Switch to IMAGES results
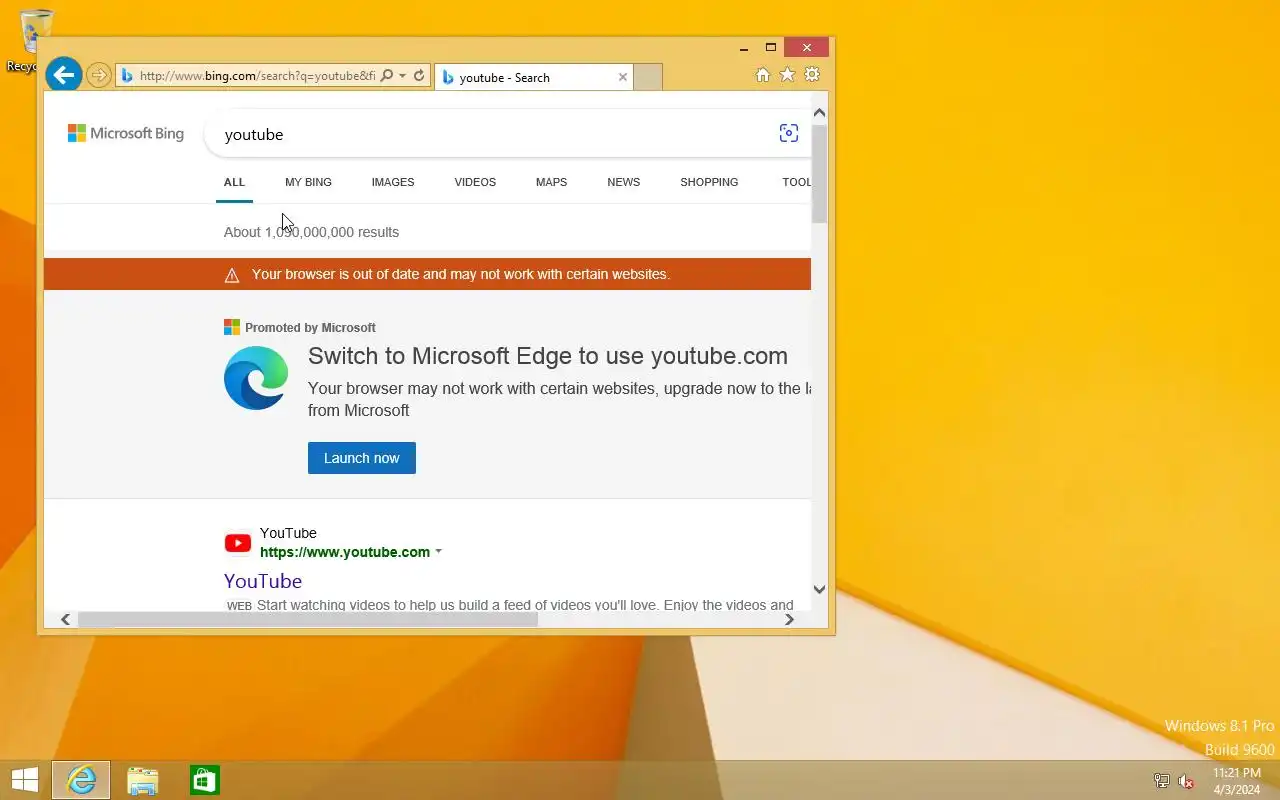 tap(393, 182)
